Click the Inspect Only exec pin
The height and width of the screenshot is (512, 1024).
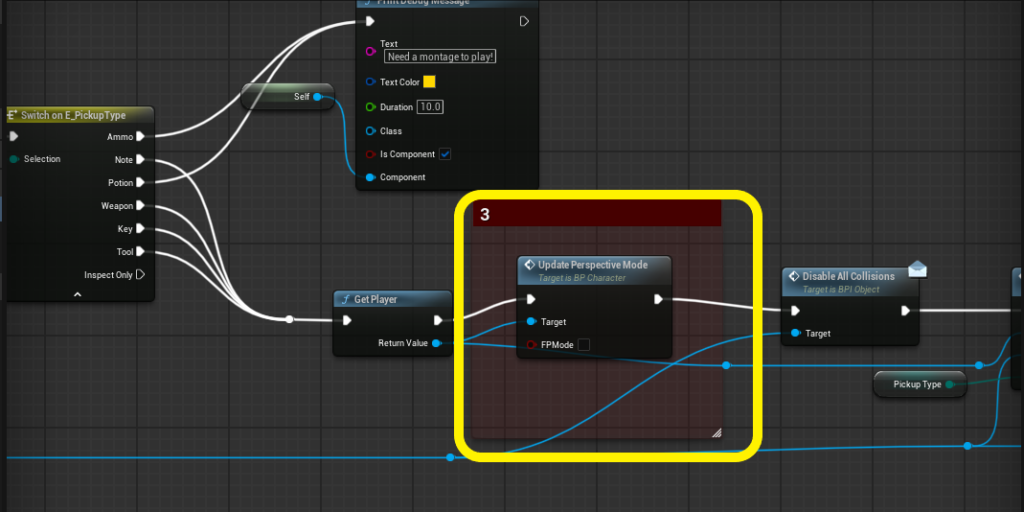pyautogui.click(x=141, y=275)
